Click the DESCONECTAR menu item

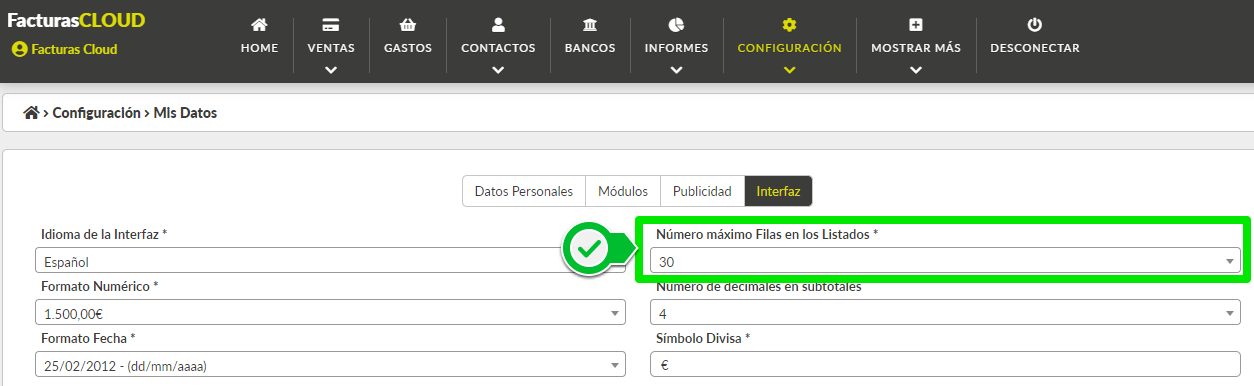[1034, 48]
